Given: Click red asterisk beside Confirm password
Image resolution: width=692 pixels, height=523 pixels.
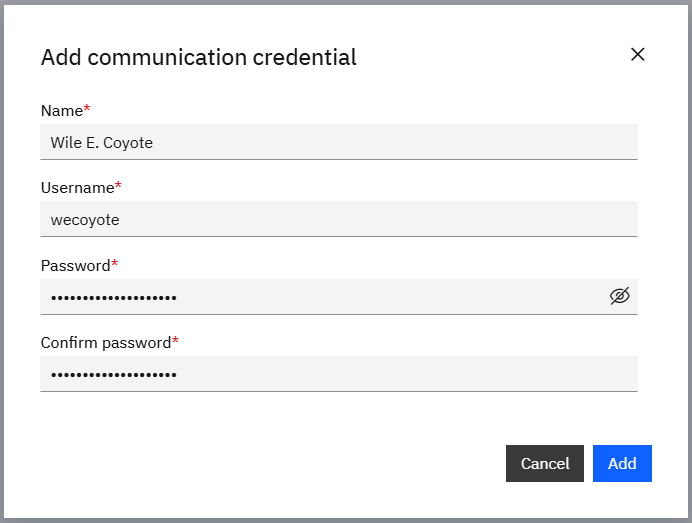Looking at the screenshot, I should pos(176,340).
